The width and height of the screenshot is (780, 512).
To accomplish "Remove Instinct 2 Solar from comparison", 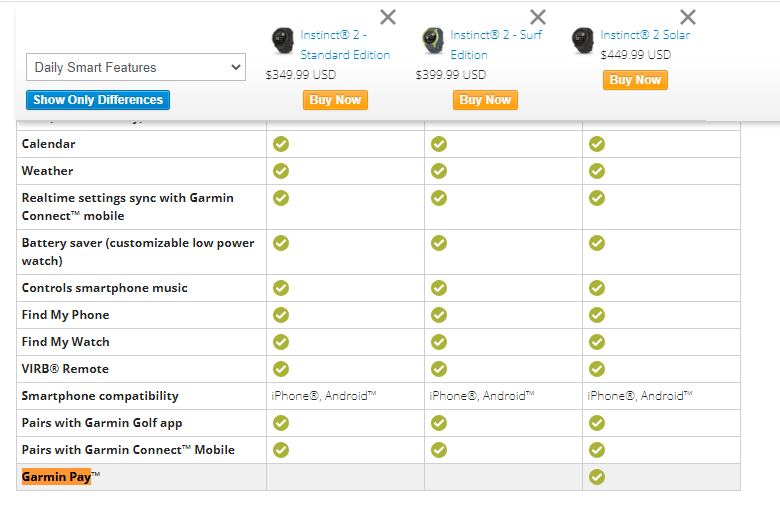I will click(x=688, y=17).
